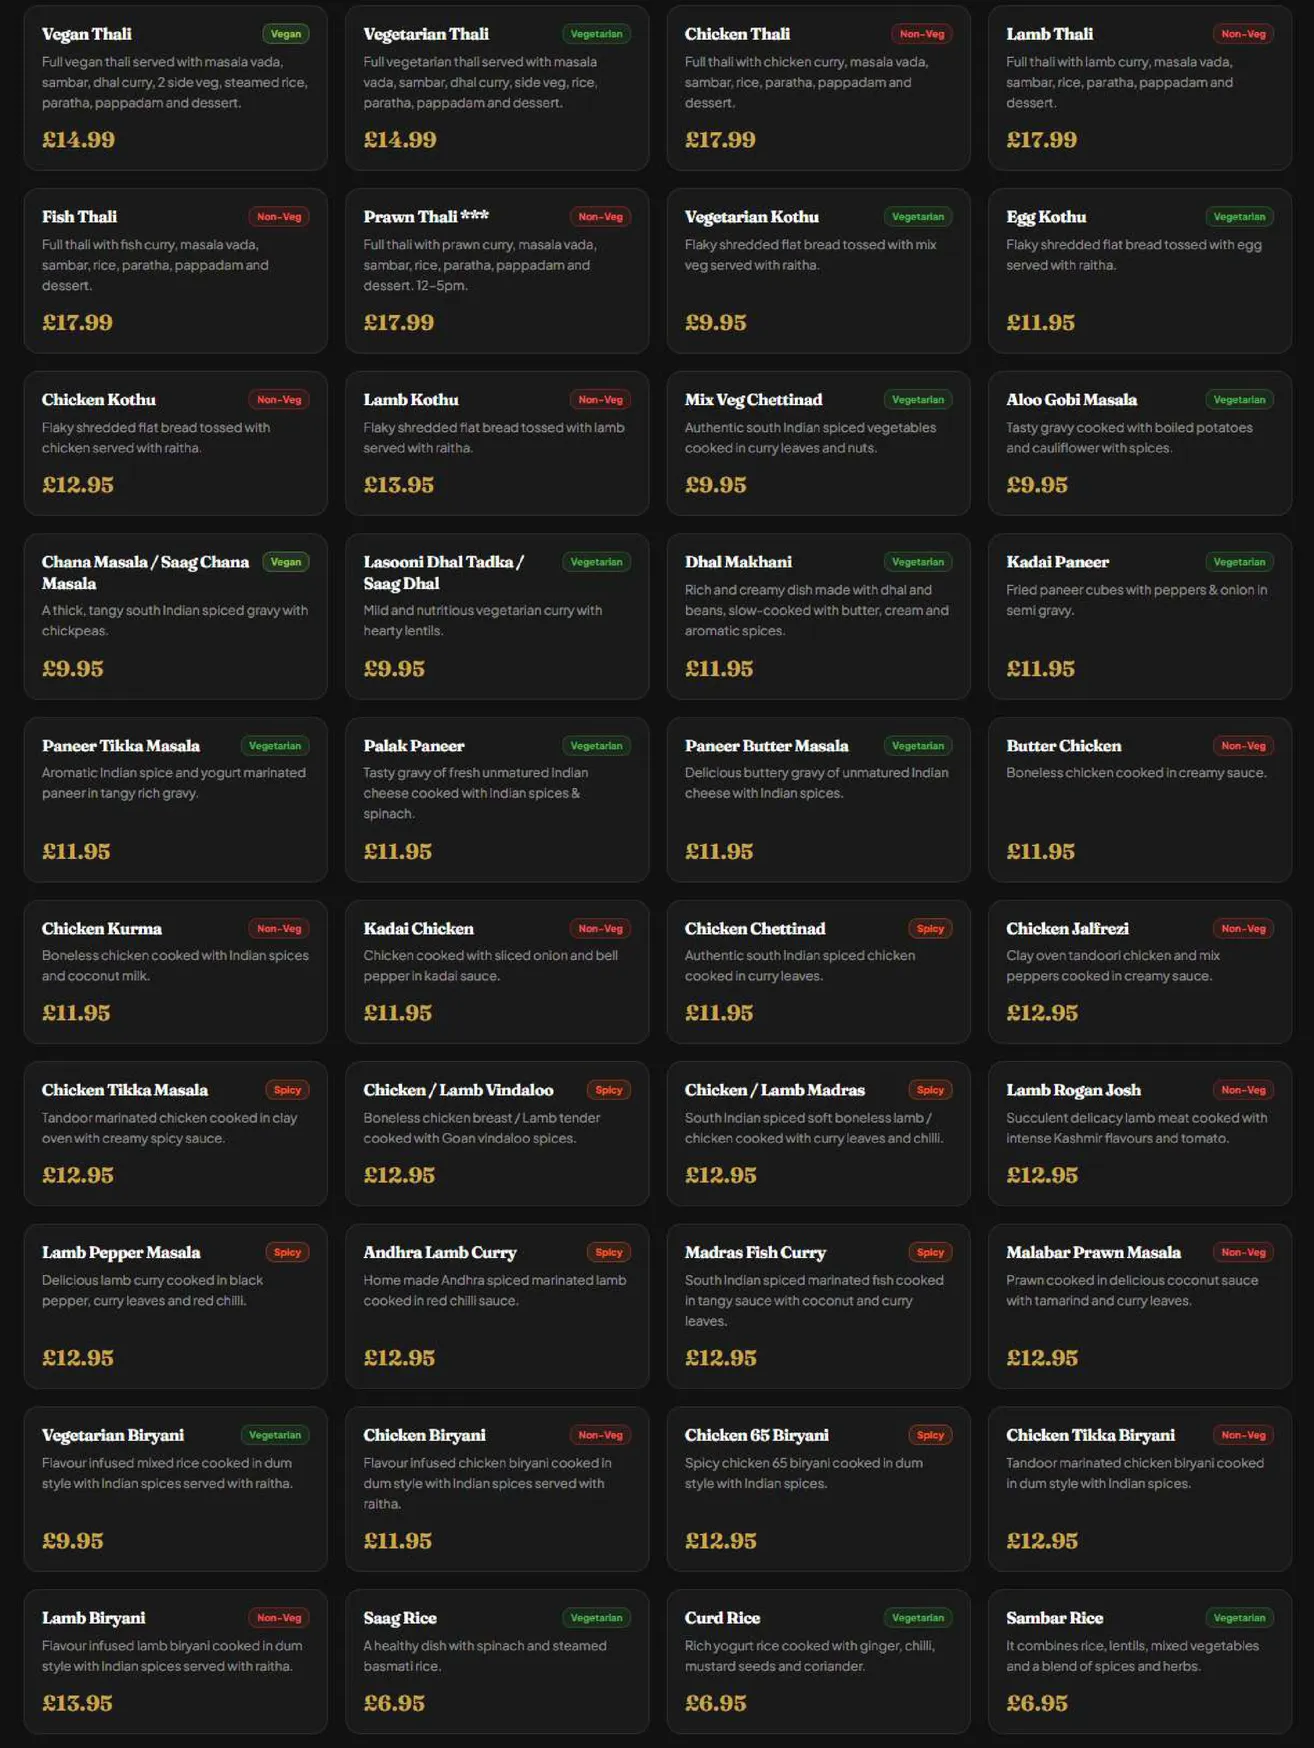Click the Kadai Chicken dish title

tap(418, 929)
